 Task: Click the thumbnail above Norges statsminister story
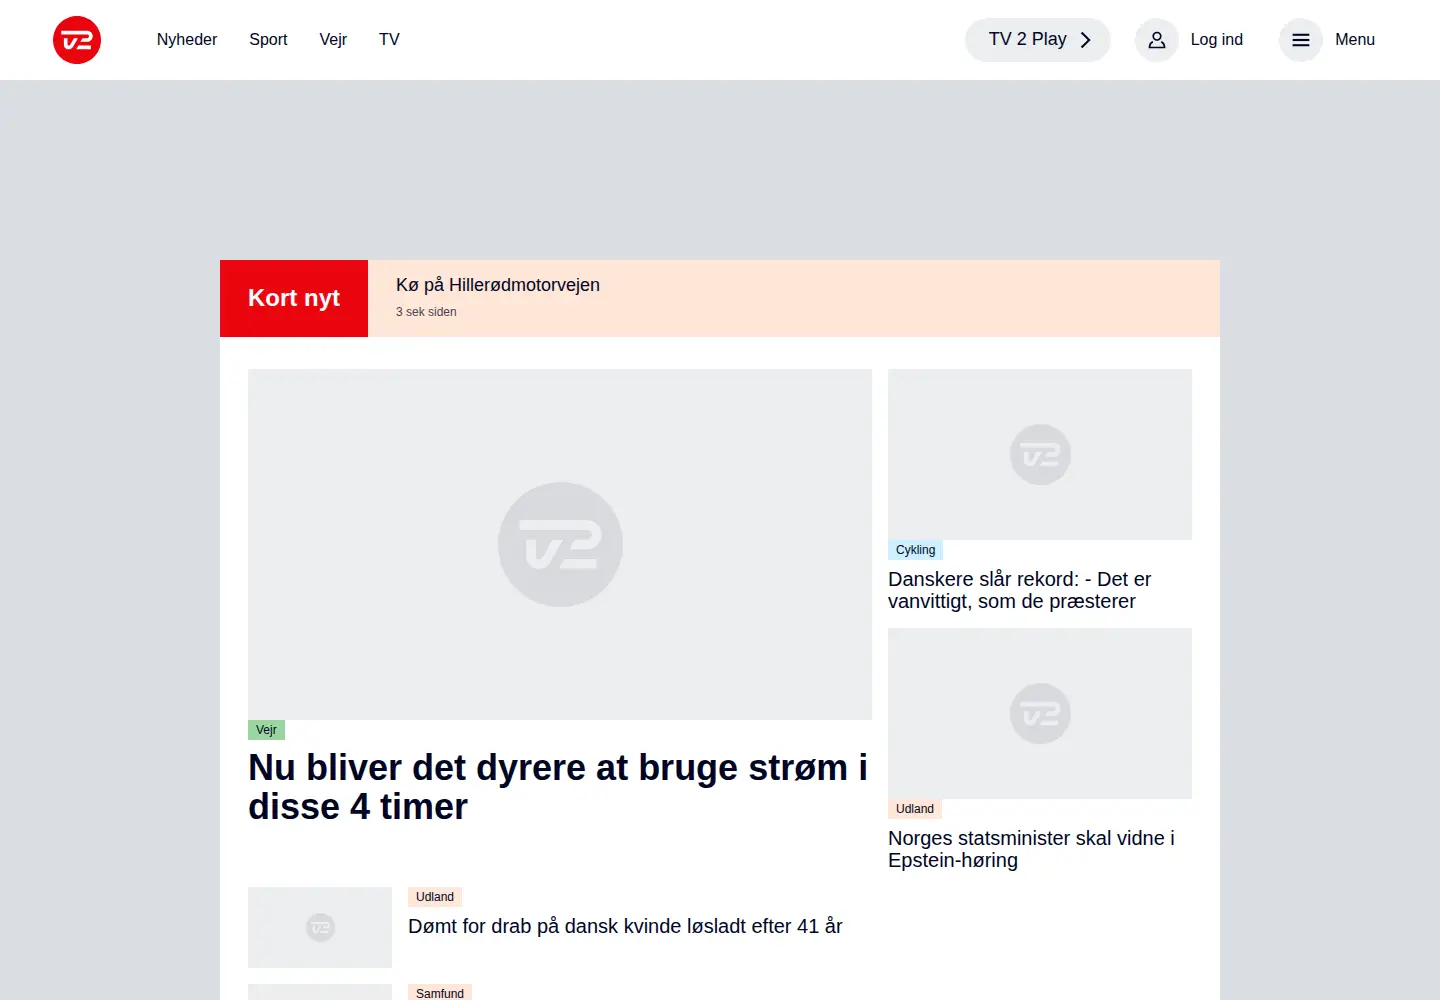(1040, 713)
